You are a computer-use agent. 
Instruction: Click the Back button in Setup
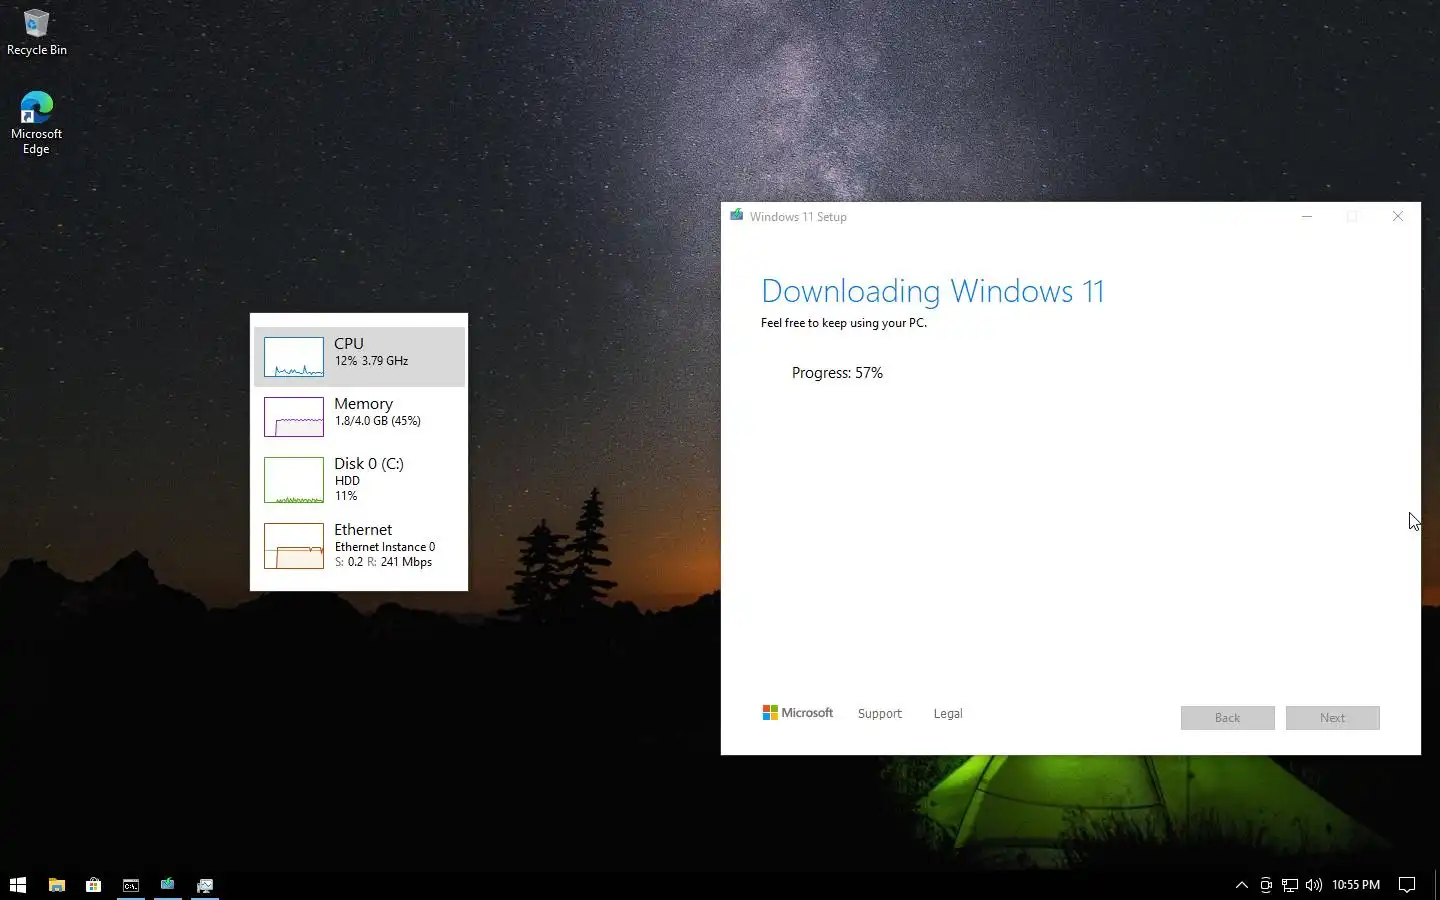pyautogui.click(x=1227, y=718)
